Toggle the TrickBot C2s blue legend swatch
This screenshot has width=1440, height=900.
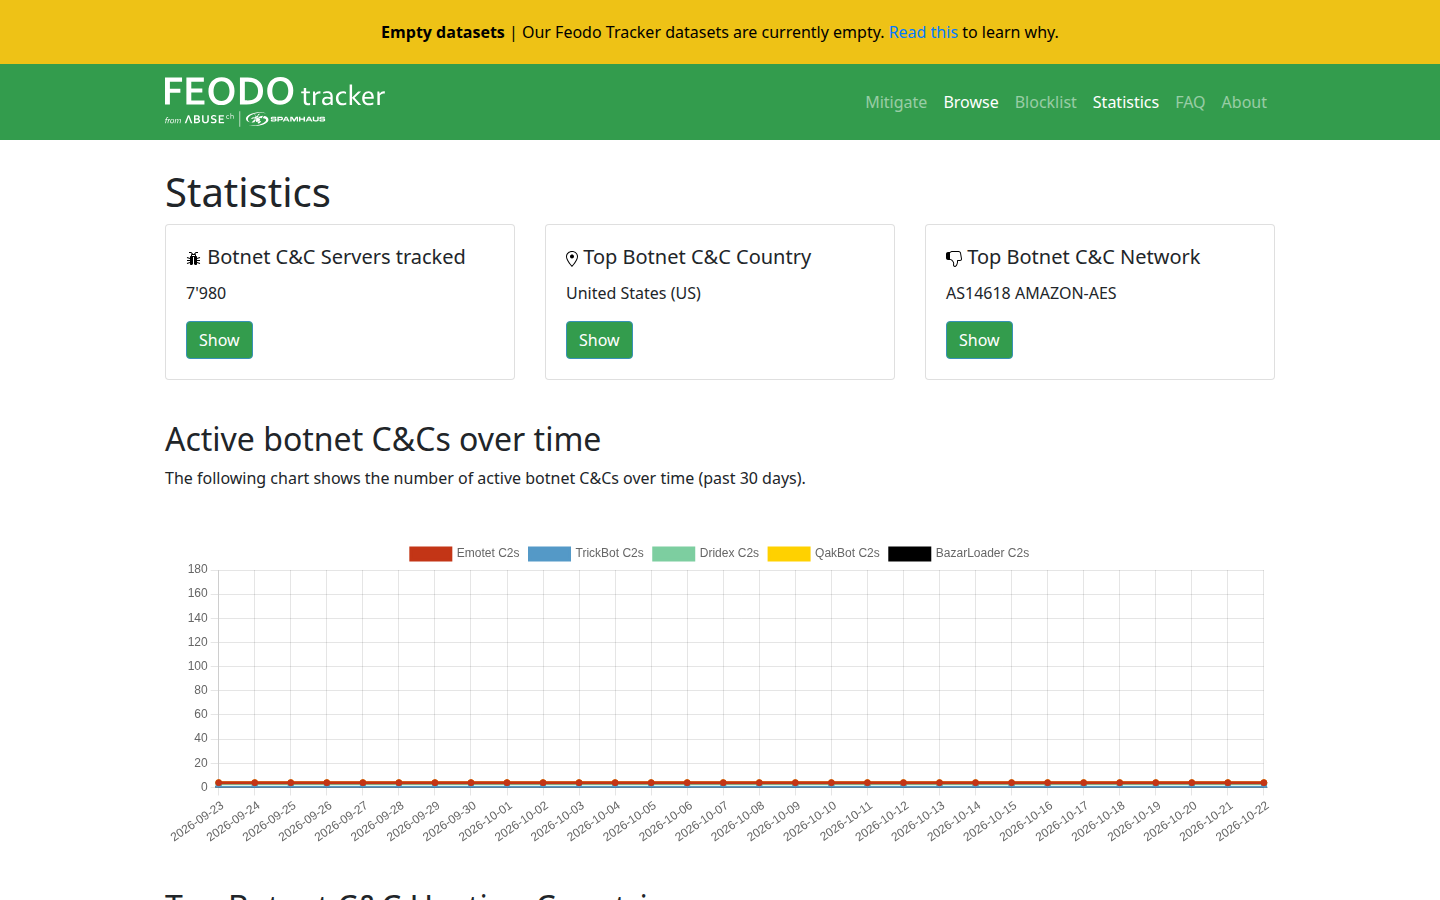coord(549,553)
